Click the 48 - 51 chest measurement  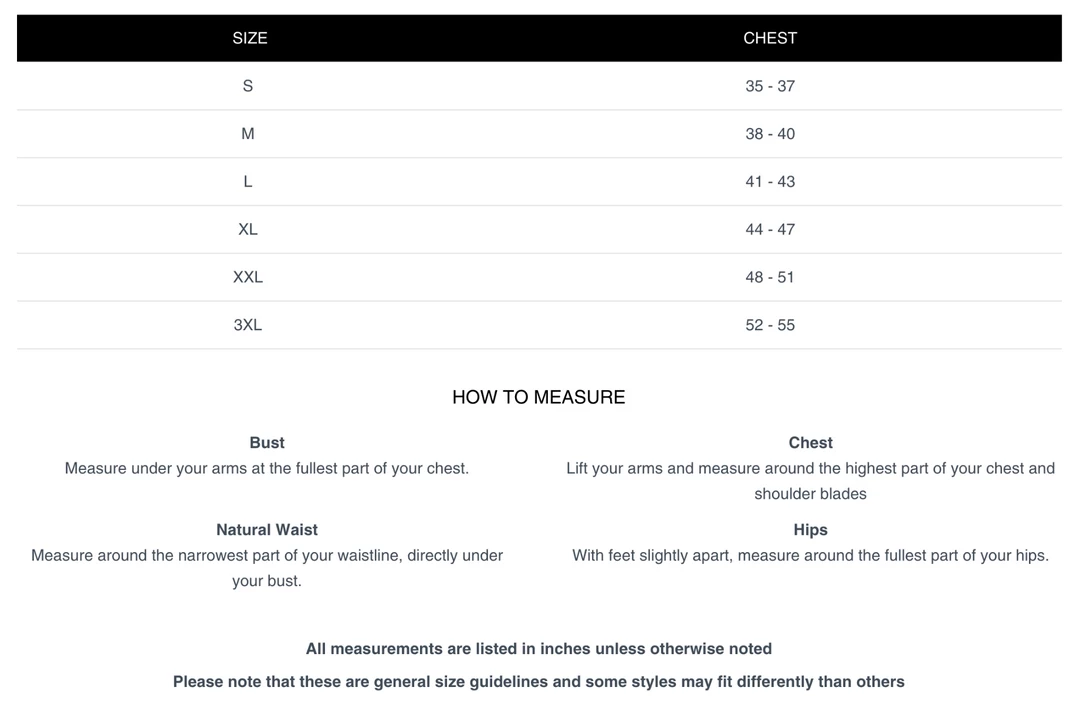point(770,277)
